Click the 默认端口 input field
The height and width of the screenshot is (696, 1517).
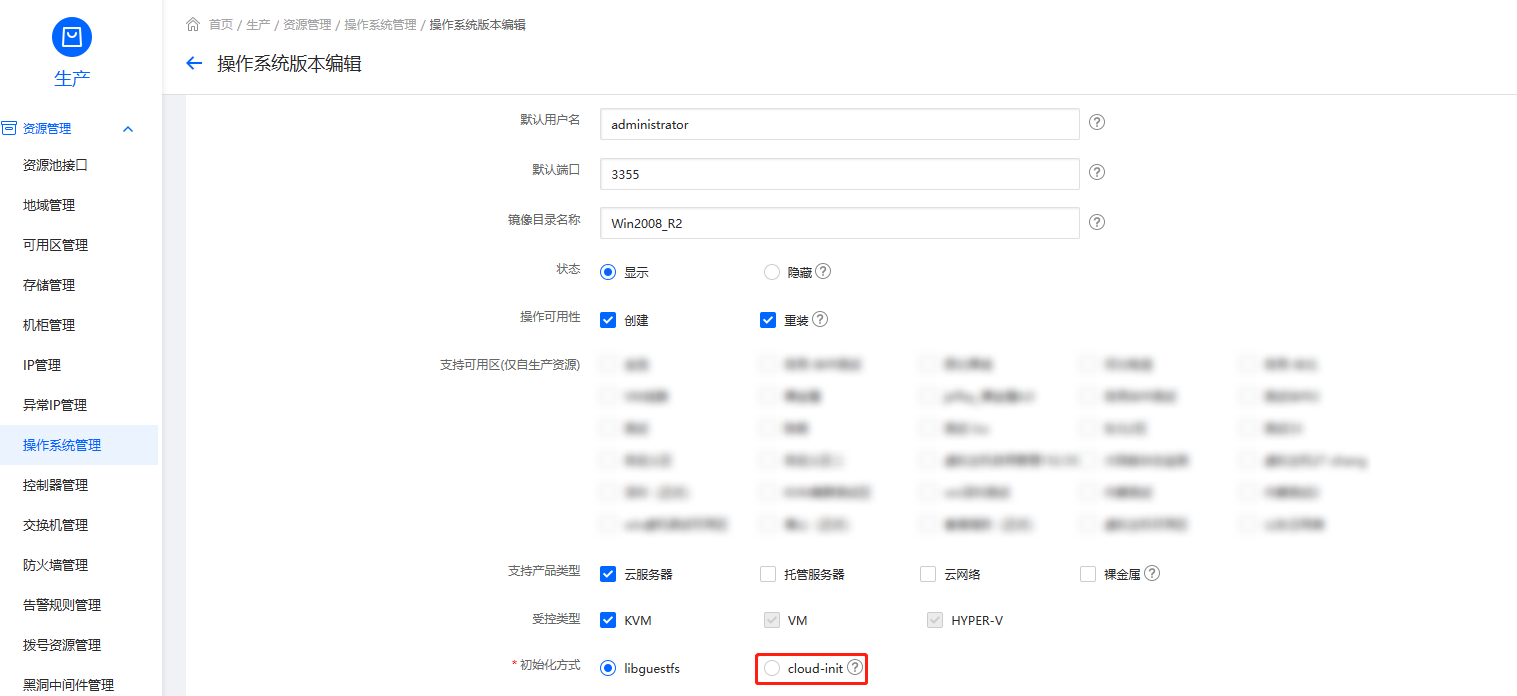839,174
